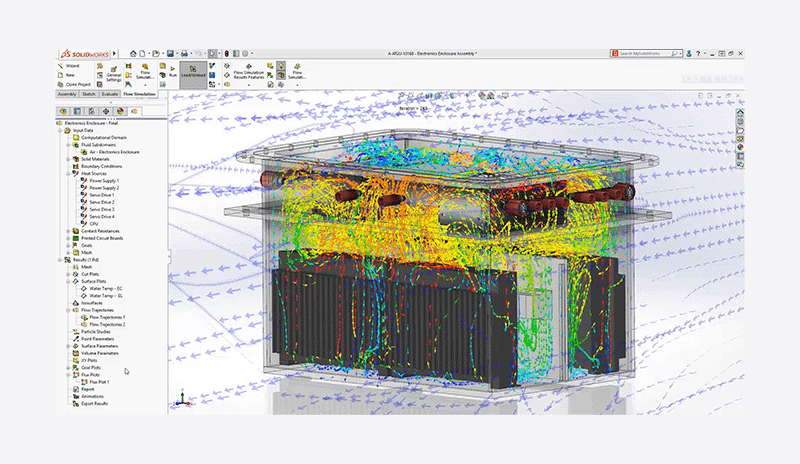Screen dimensions: 800x464
Task: Switch to the Sketch tab
Action: point(88,94)
